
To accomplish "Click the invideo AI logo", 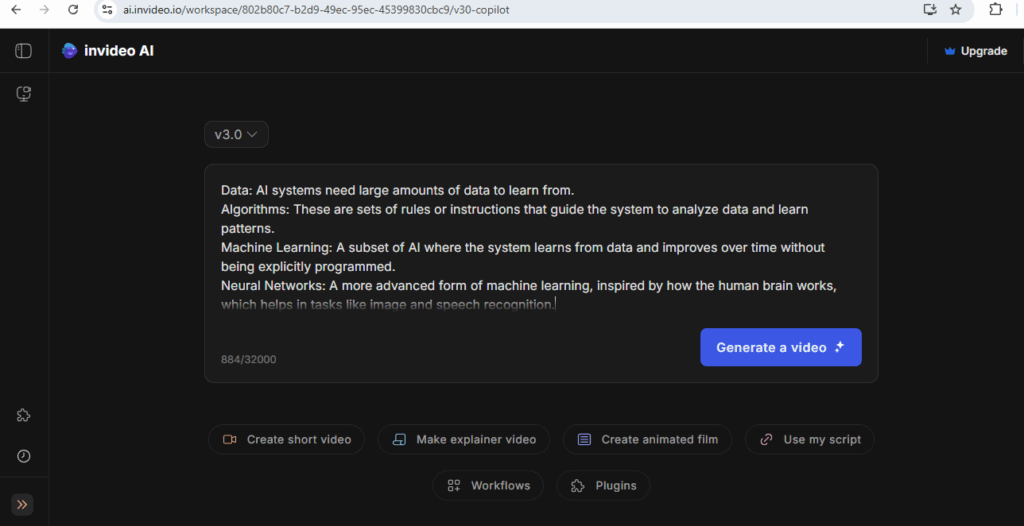I will pos(108,51).
